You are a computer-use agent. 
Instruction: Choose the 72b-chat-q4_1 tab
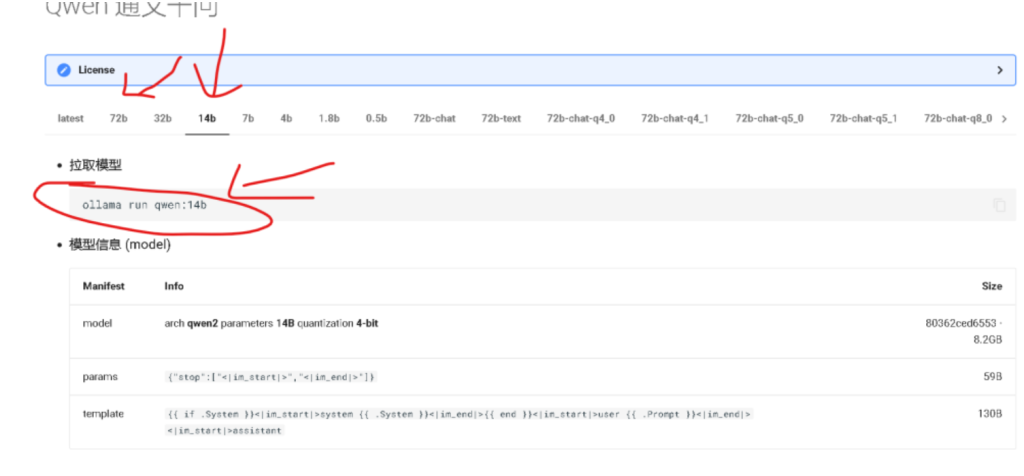click(x=675, y=118)
